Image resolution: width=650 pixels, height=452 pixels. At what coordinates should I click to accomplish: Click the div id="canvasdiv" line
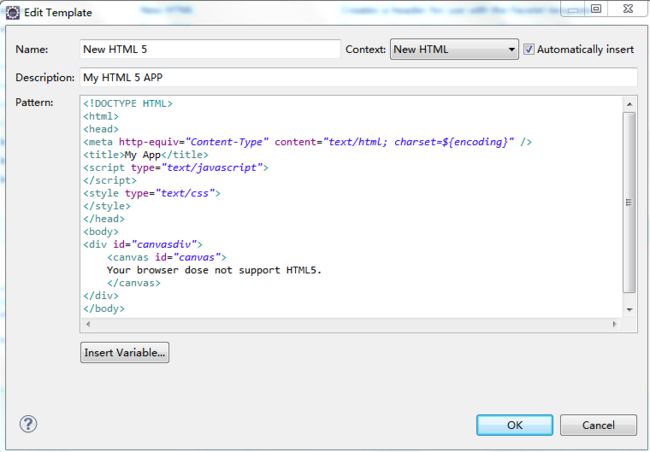pyautogui.click(x=143, y=245)
